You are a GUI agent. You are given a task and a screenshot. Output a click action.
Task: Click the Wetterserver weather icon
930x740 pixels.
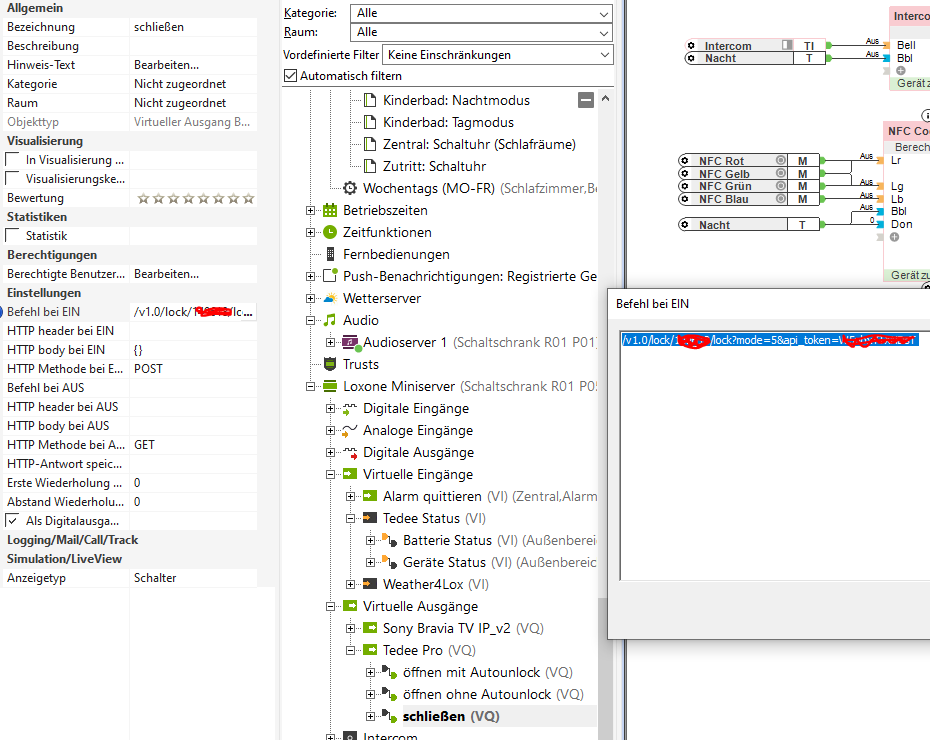tap(330, 298)
